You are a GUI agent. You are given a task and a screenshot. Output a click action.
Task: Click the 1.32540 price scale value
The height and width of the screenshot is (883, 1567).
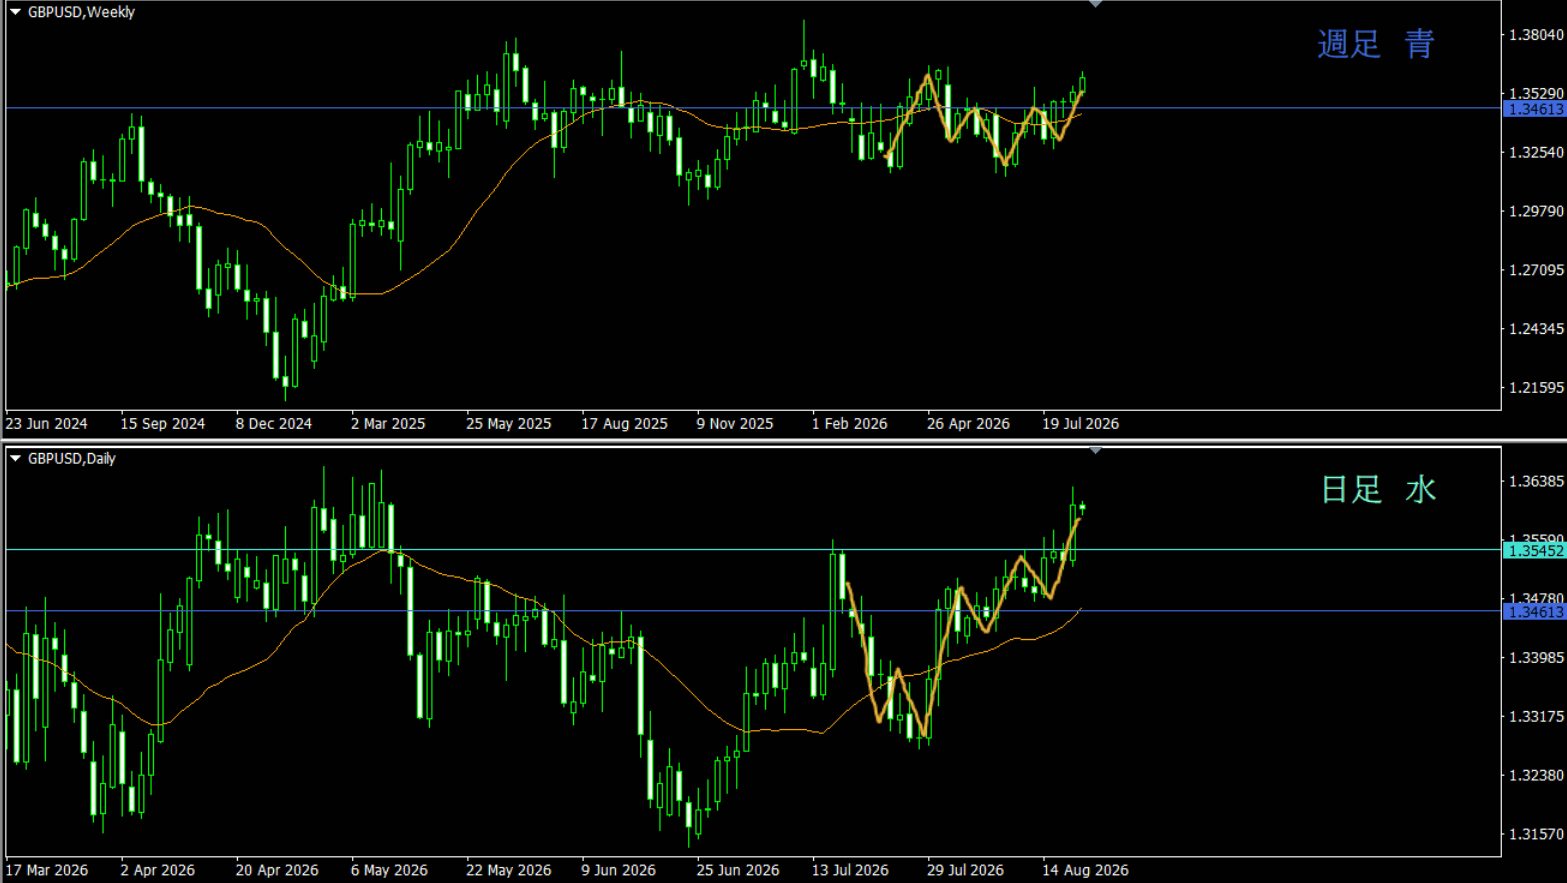tap(1536, 153)
